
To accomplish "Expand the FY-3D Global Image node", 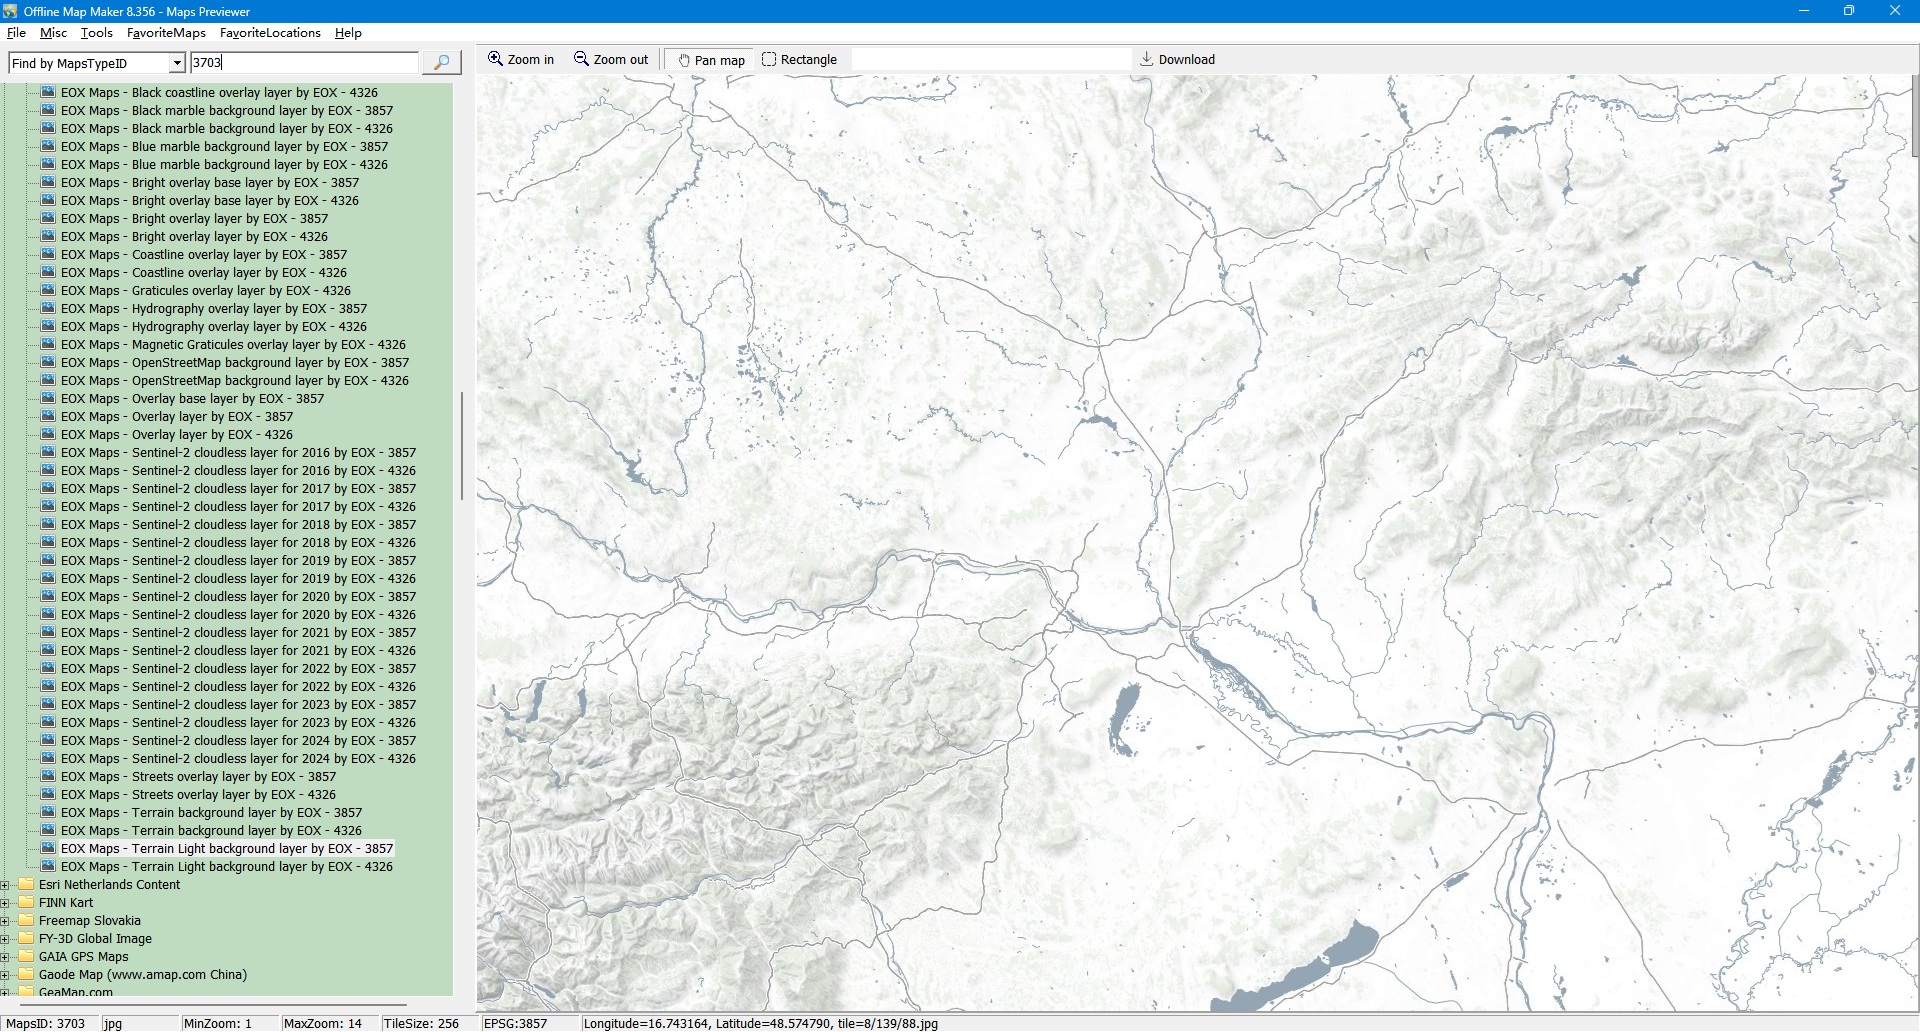I will tap(6, 939).
